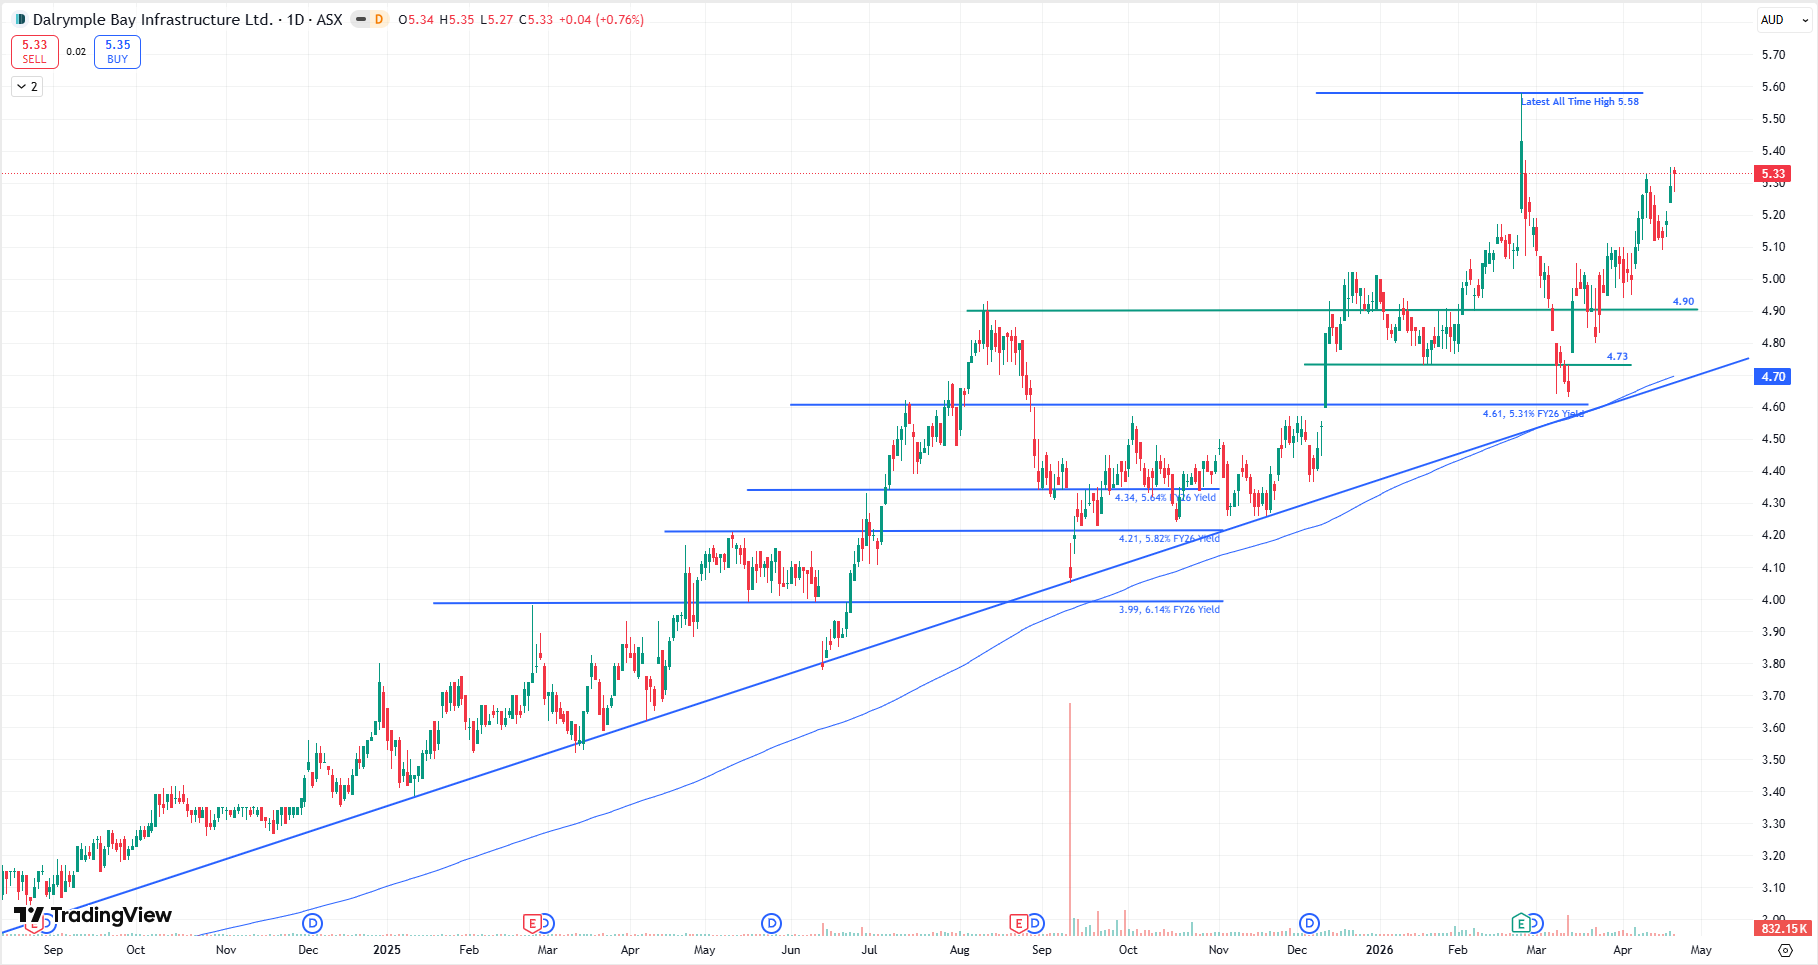The width and height of the screenshot is (1818, 965).
Task: Click the TradingView logo
Action: (93, 915)
